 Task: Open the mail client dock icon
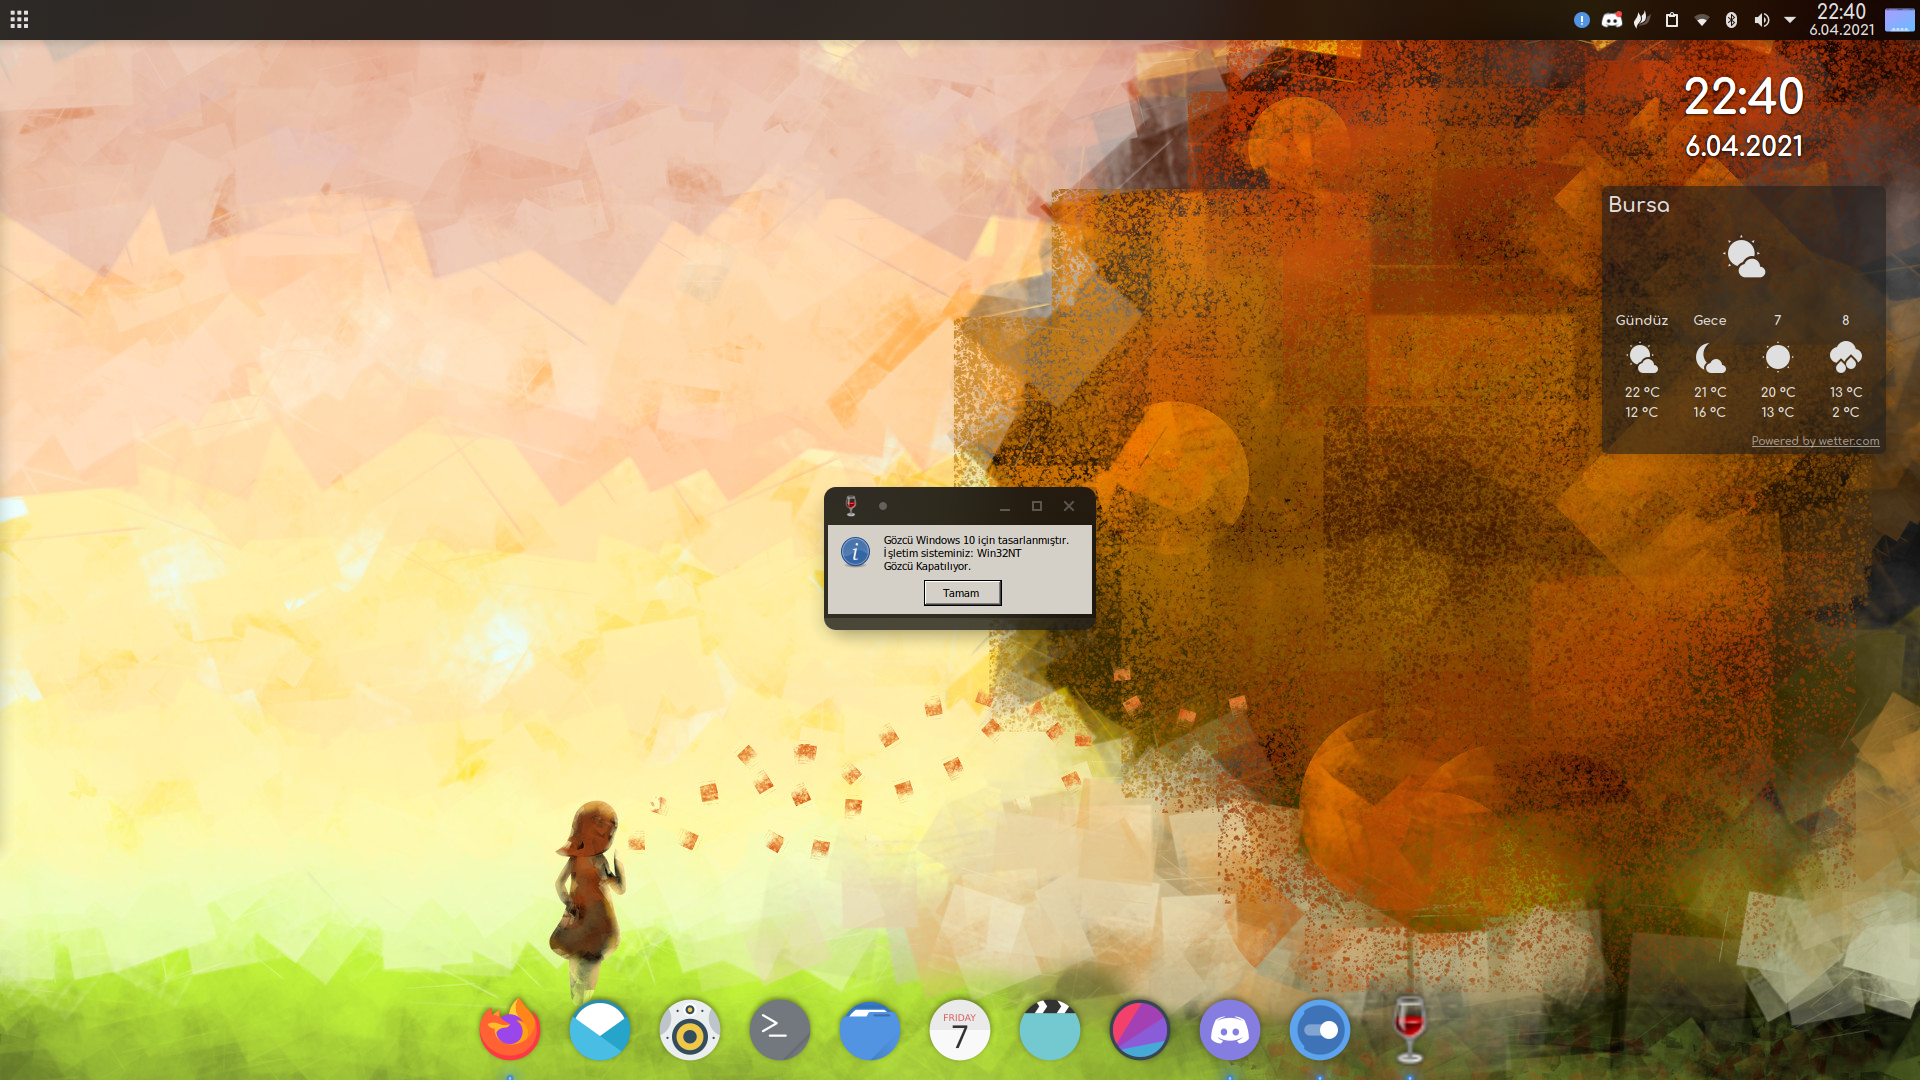pos(600,1030)
